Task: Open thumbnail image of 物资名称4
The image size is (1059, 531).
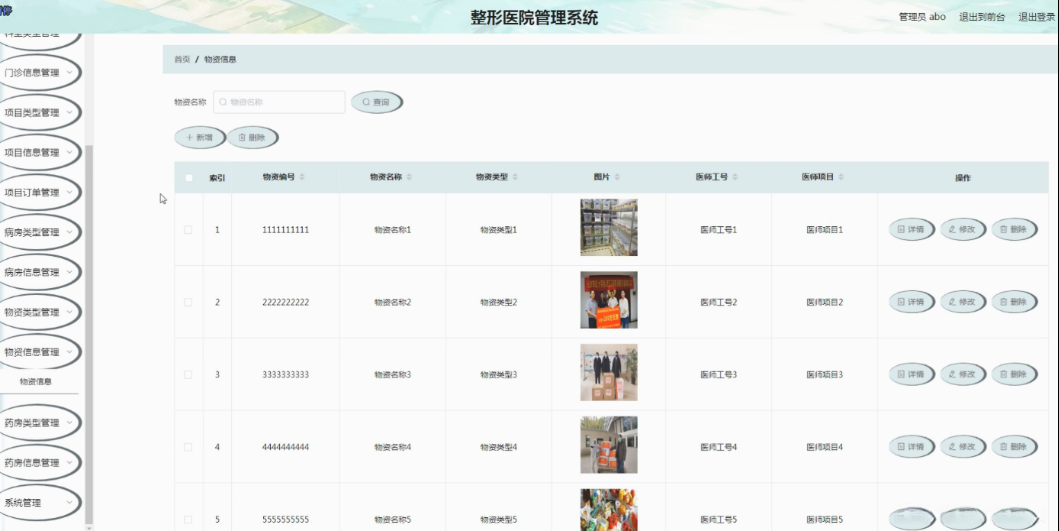Action: point(609,445)
